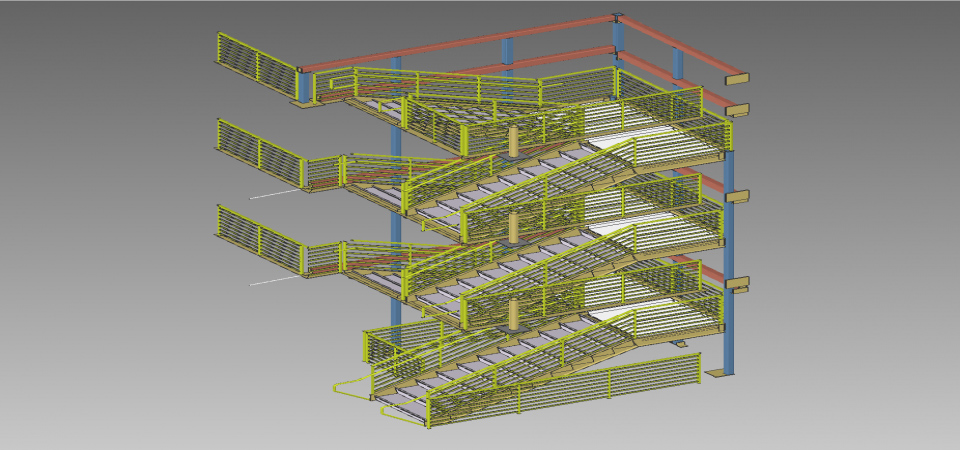Select the lower white leader line at left
The image size is (960, 450).
click(x=272, y=281)
